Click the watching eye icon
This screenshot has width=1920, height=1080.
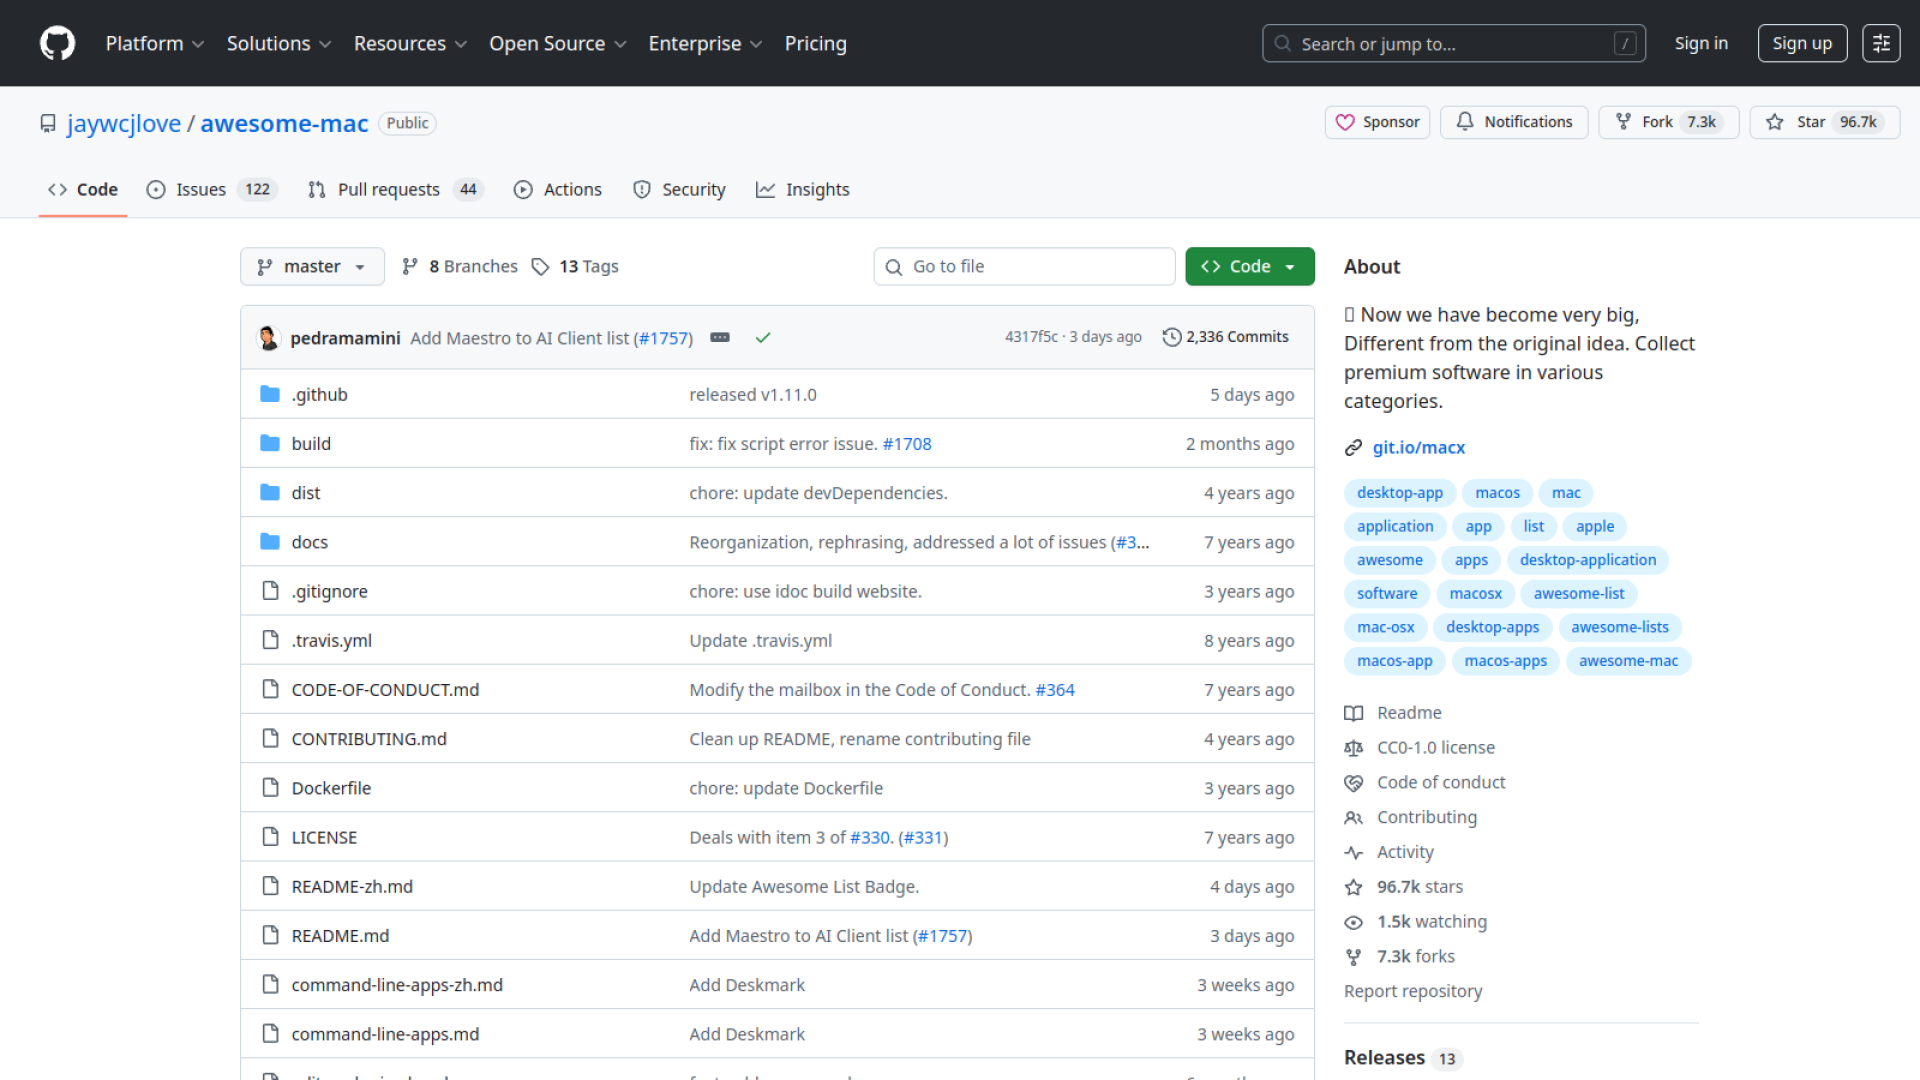click(1353, 923)
